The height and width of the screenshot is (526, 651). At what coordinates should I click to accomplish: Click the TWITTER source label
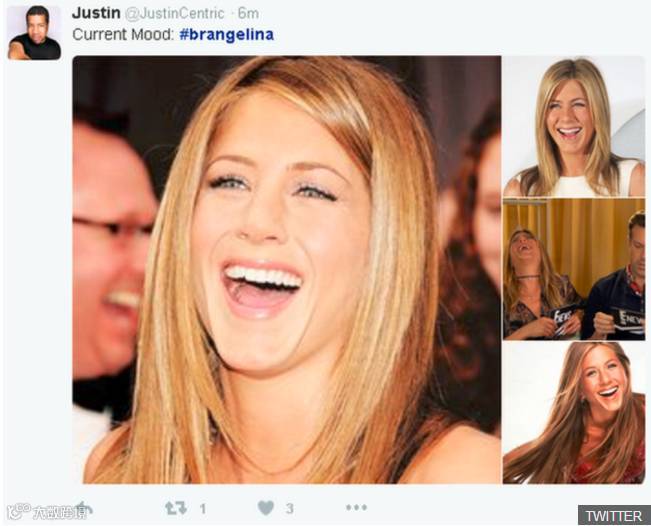click(x=614, y=516)
